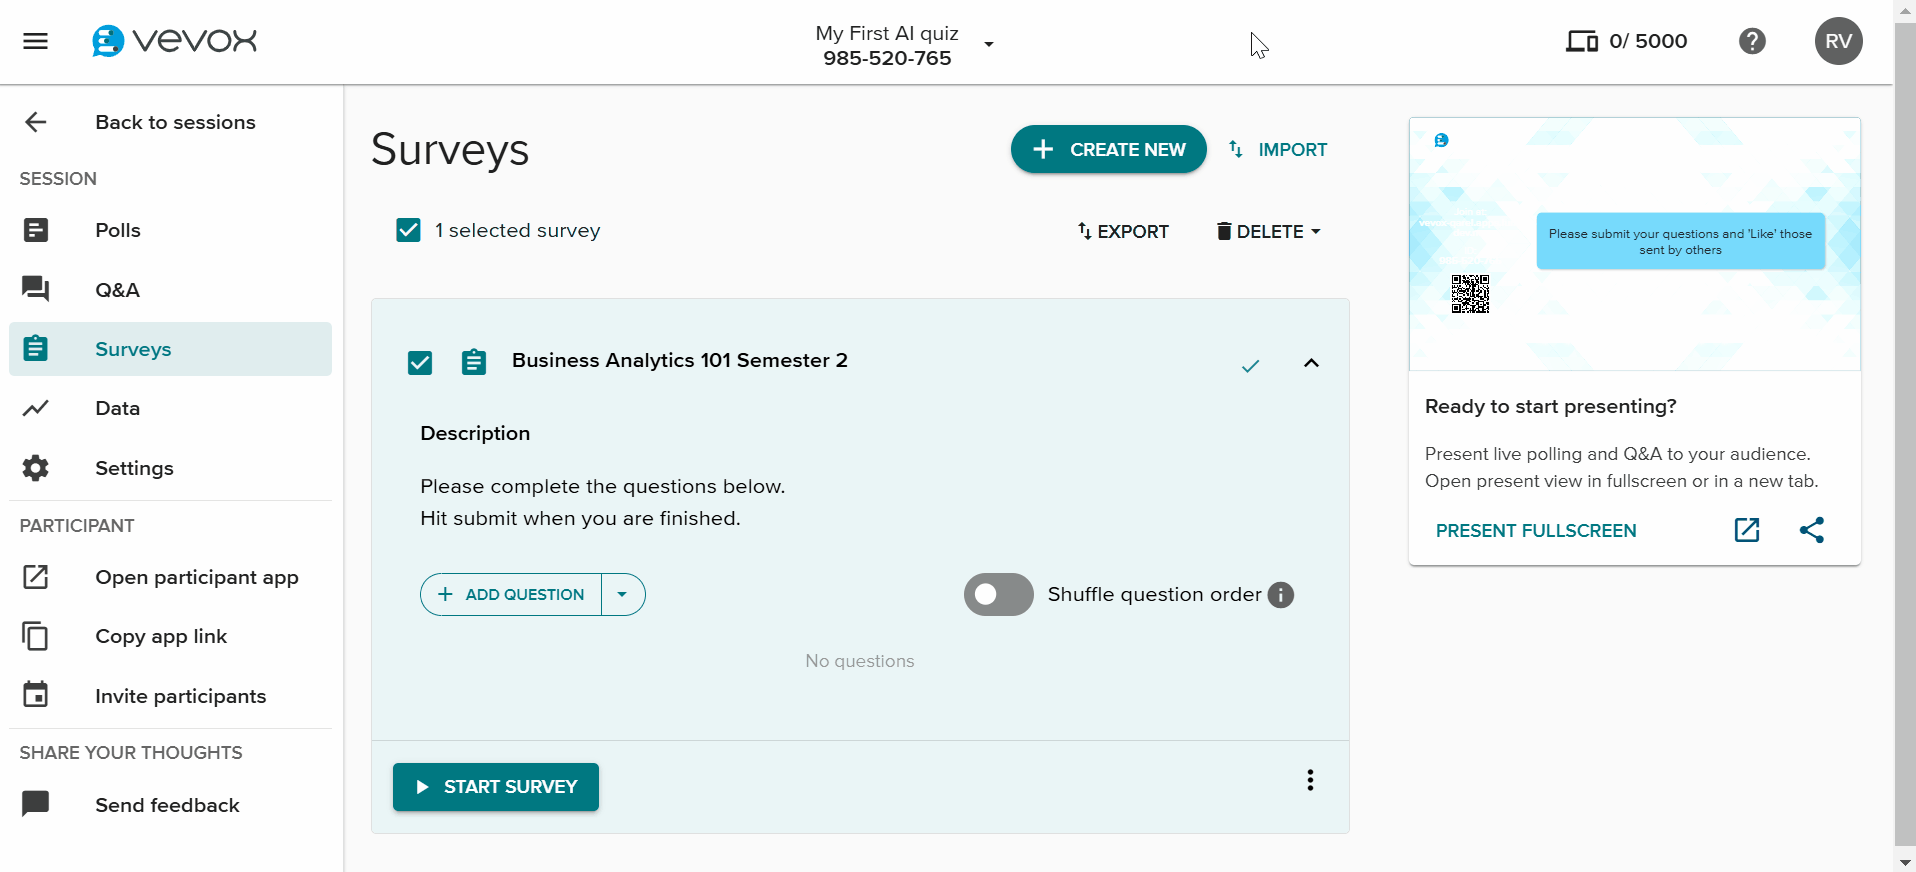The image size is (1916, 872).
Task: Click the Settings gear icon
Action: [x=36, y=468]
